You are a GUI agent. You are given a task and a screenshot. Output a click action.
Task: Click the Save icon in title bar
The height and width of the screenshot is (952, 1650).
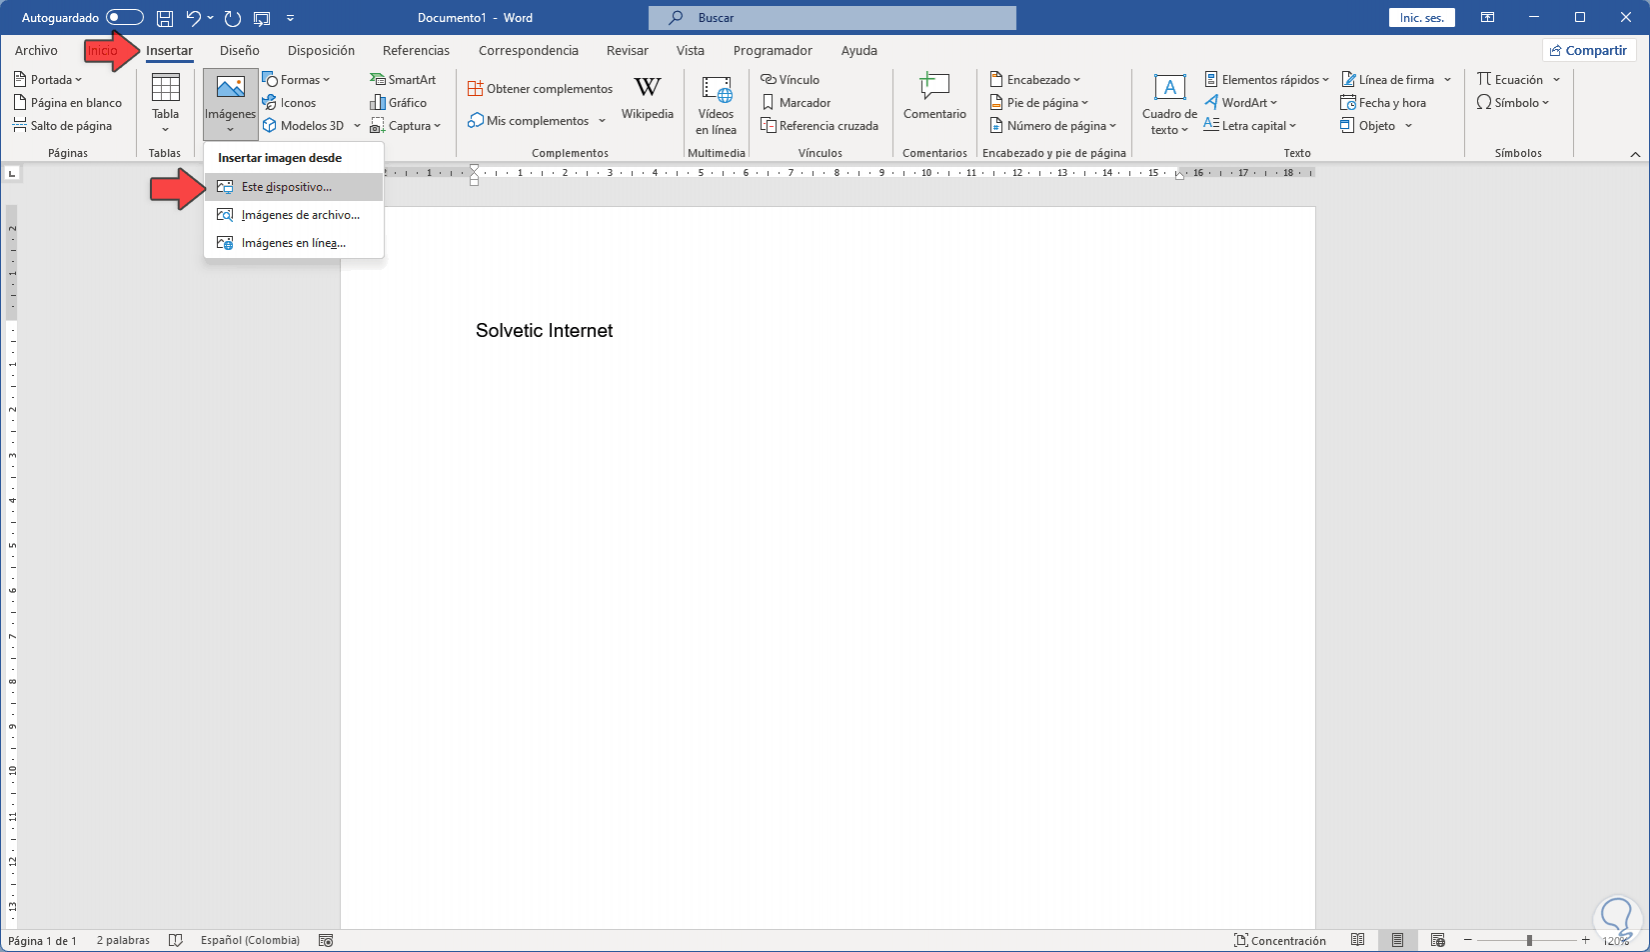coord(165,18)
